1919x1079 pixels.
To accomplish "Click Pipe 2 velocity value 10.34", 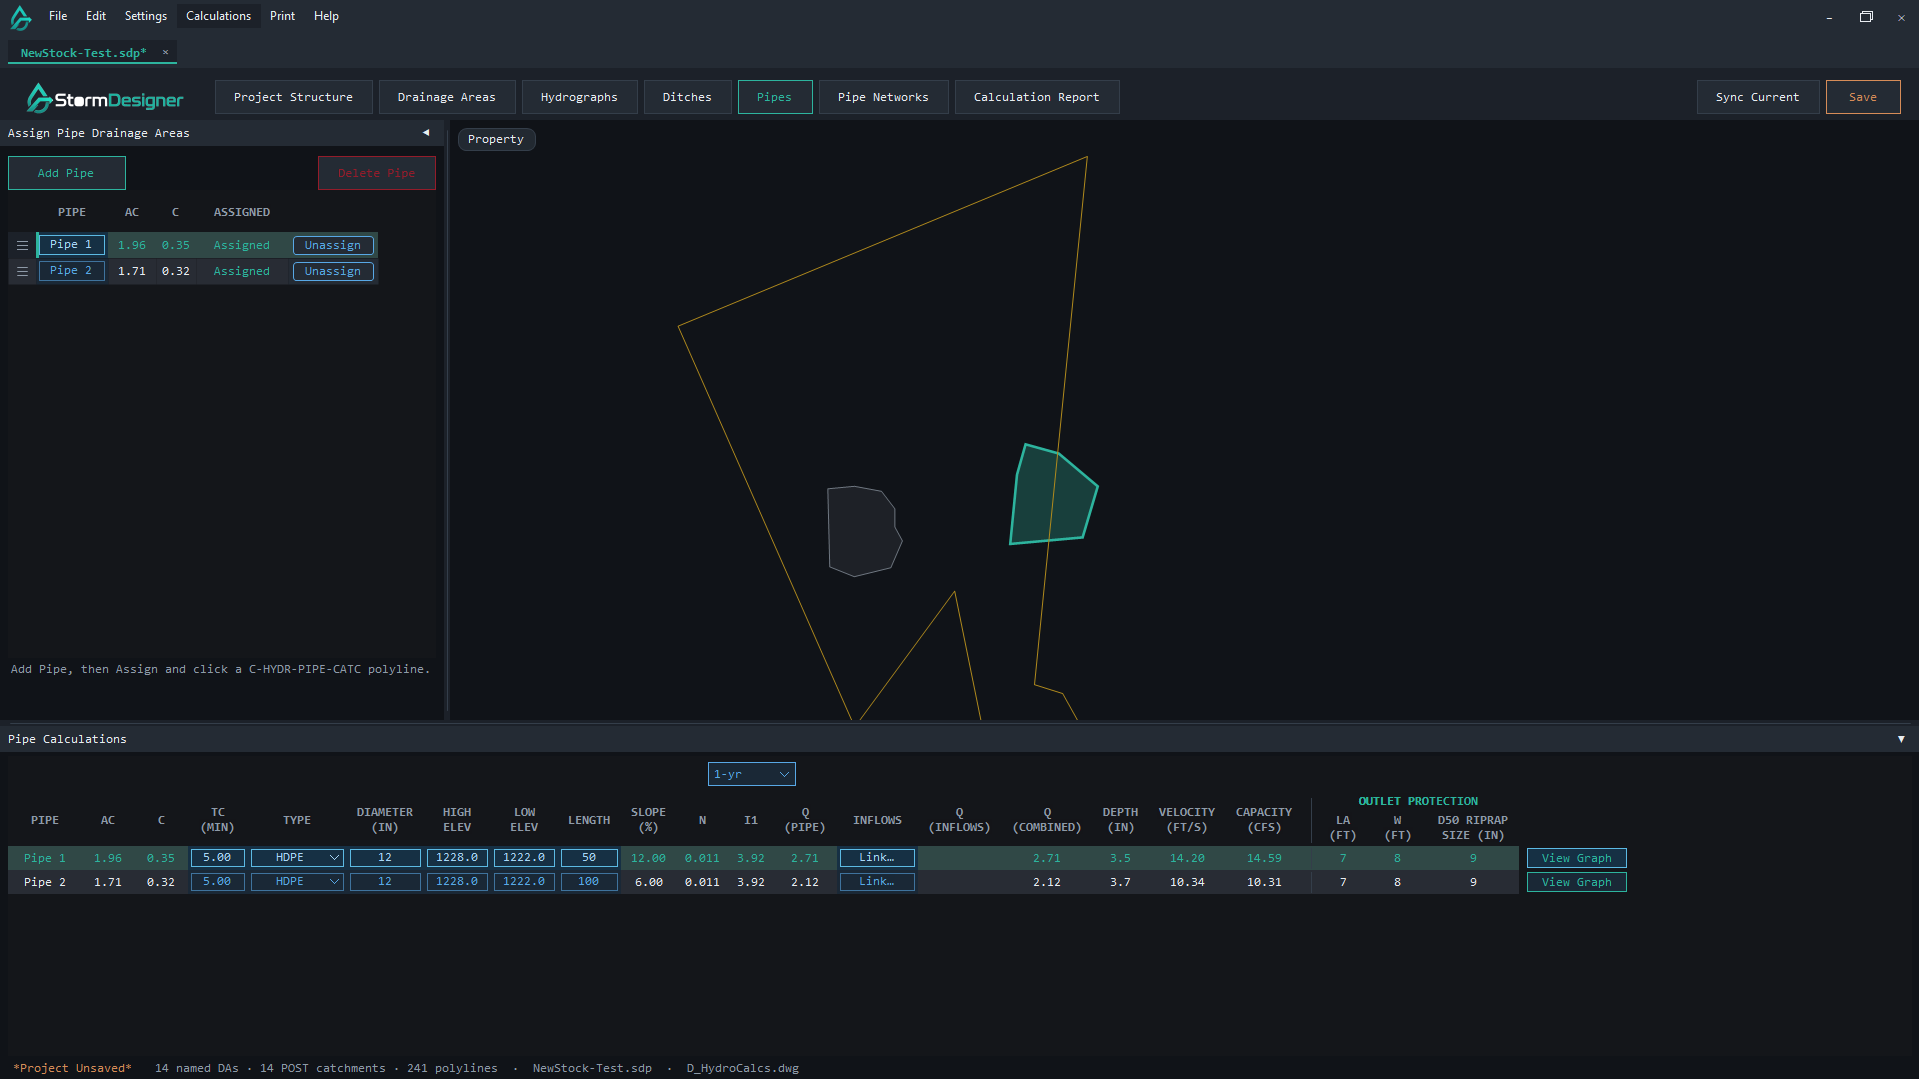I will (1187, 882).
